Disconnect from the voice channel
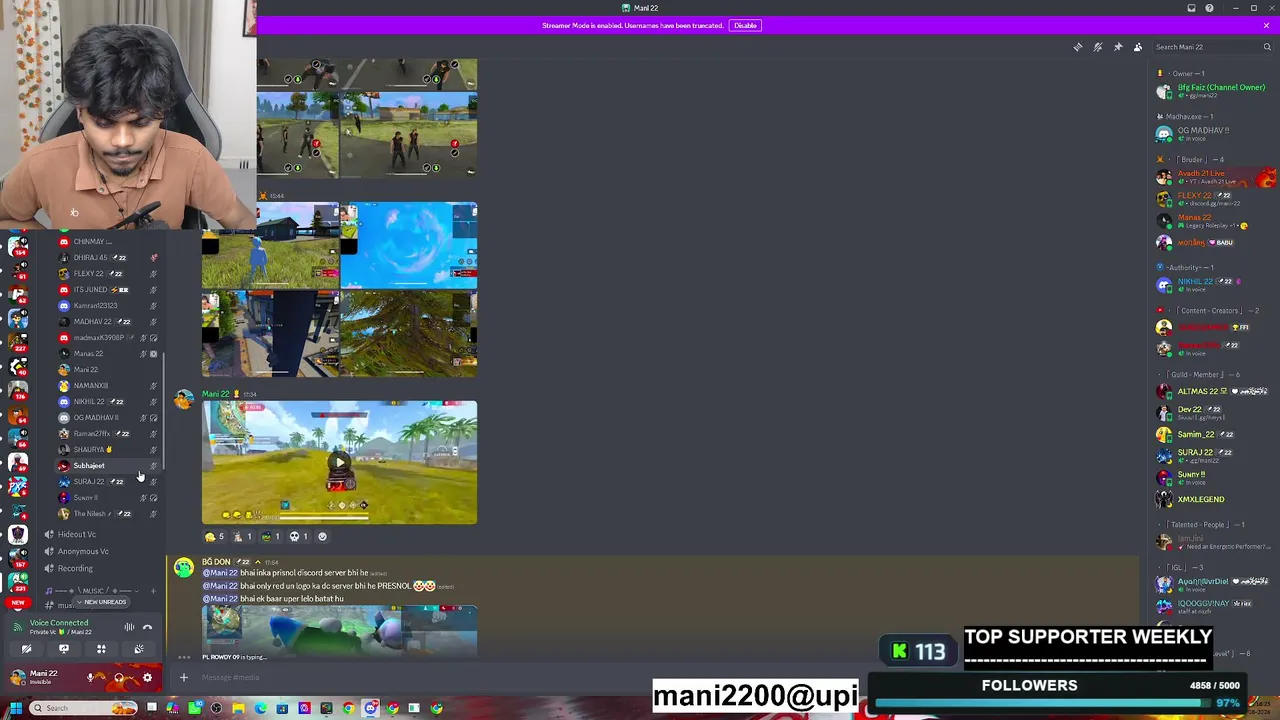The width and height of the screenshot is (1280, 720). (147, 627)
